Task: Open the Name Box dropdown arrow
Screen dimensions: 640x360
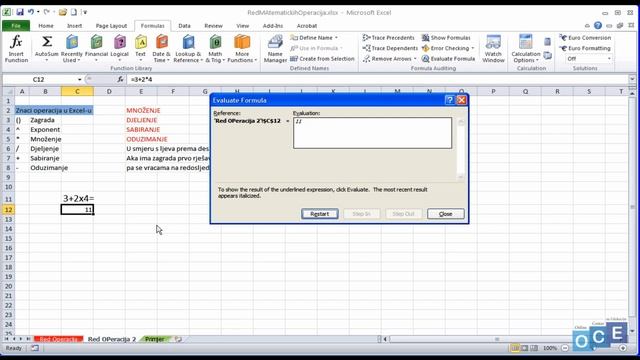Action: pos(80,79)
